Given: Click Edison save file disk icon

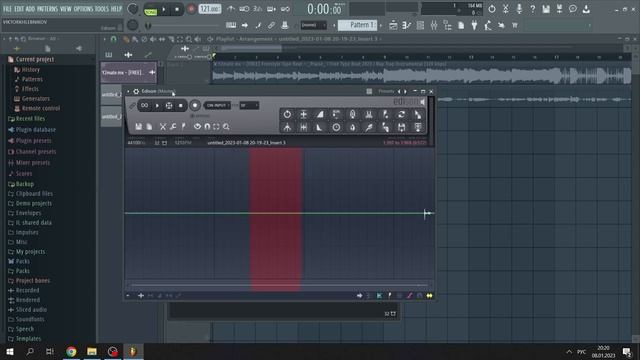Looking at the screenshot, I should [x=139, y=127].
